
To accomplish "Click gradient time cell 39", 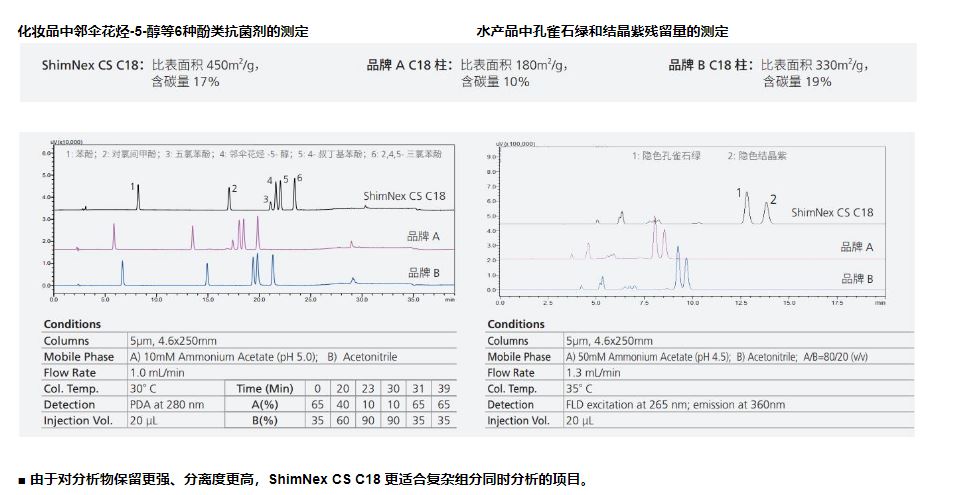I will coord(444,388).
